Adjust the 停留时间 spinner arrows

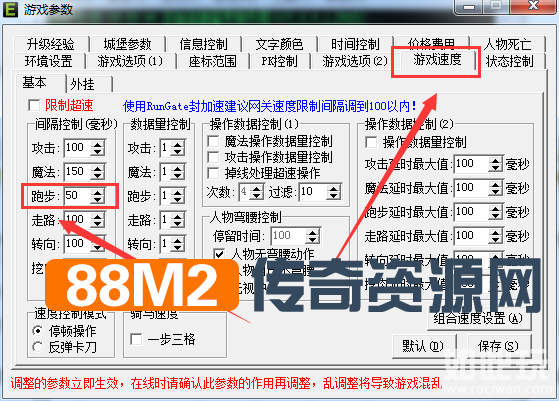tap(313, 236)
